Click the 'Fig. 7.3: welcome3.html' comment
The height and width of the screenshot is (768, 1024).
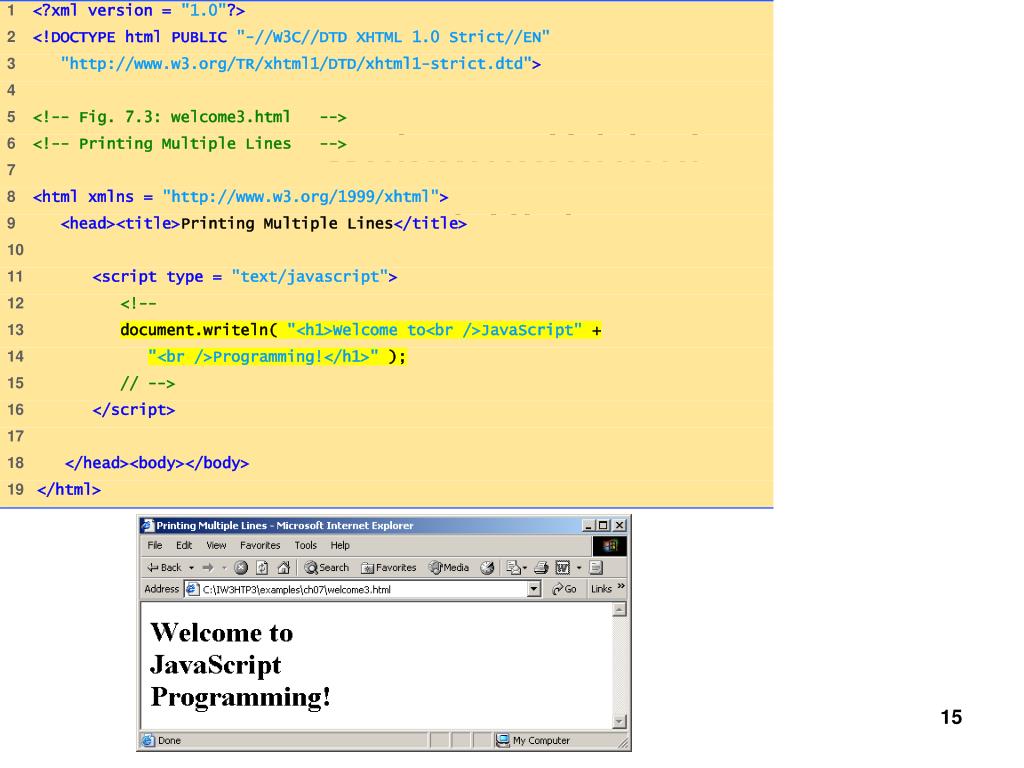pyautogui.click(x=185, y=117)
